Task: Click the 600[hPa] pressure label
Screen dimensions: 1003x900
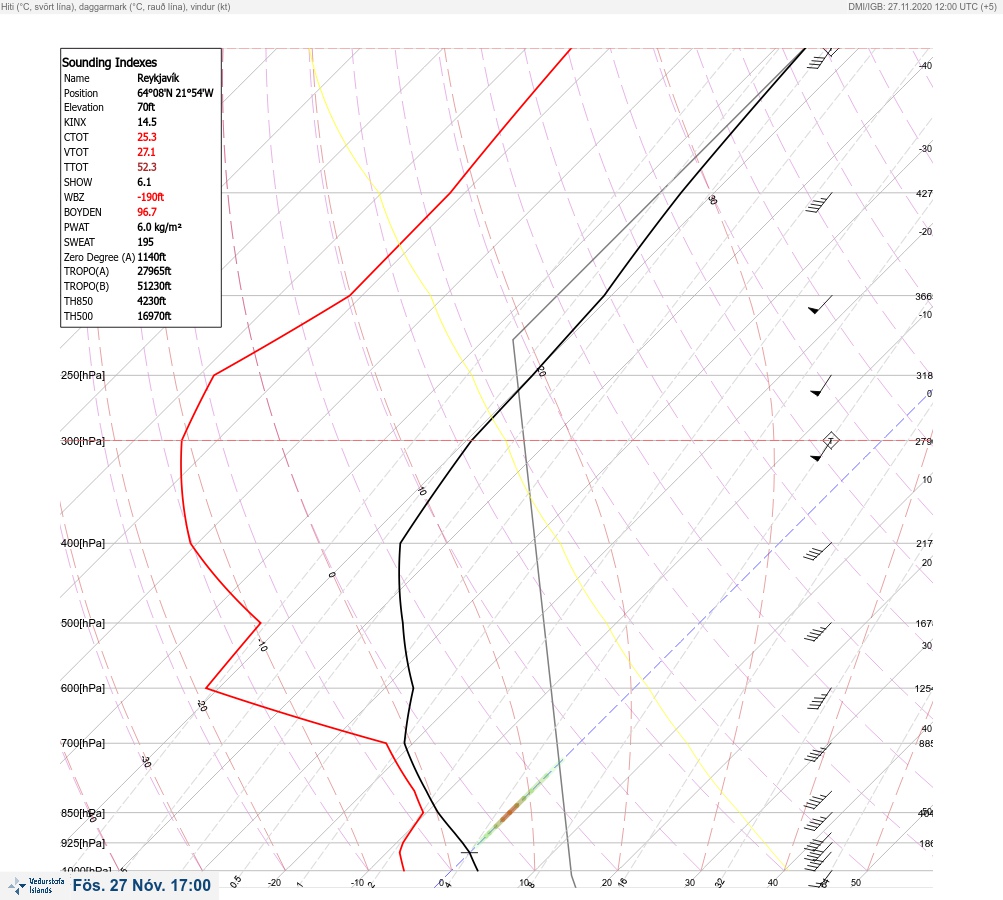Action: point(83,689)
